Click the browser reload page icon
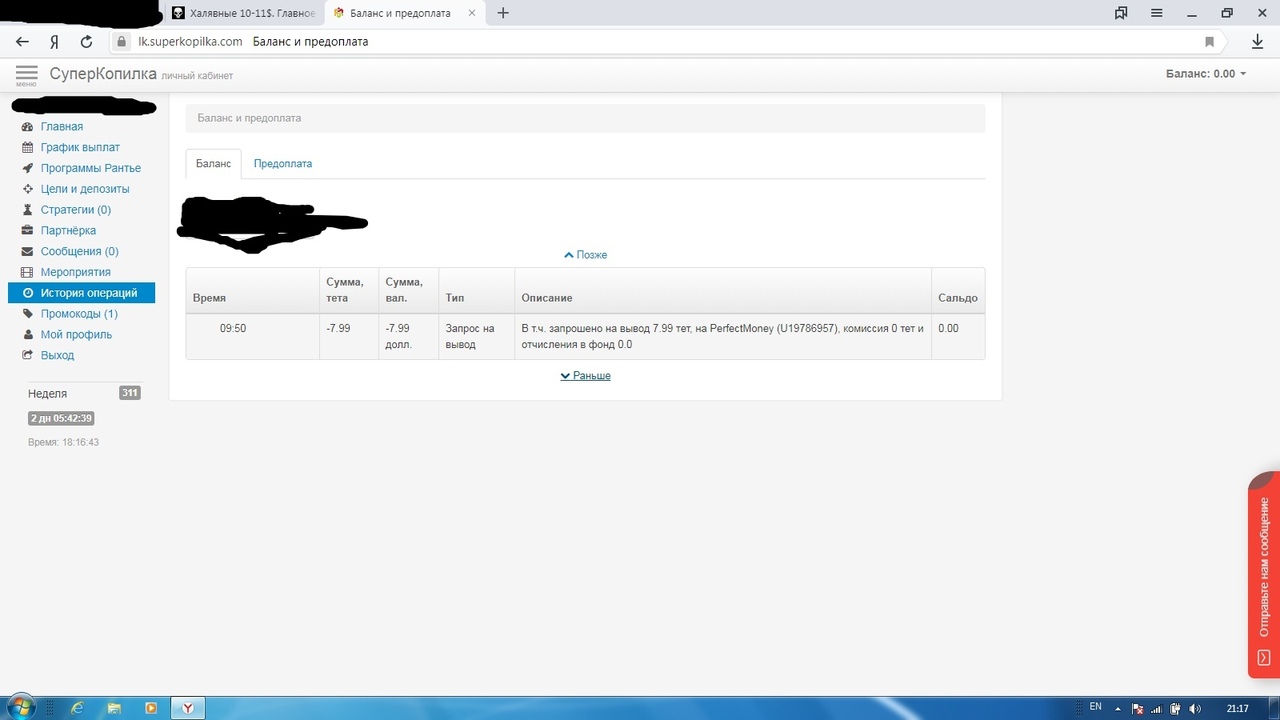Image resolution: width=1280 pixels, height=720 pixels. click(x=86, y=42)
